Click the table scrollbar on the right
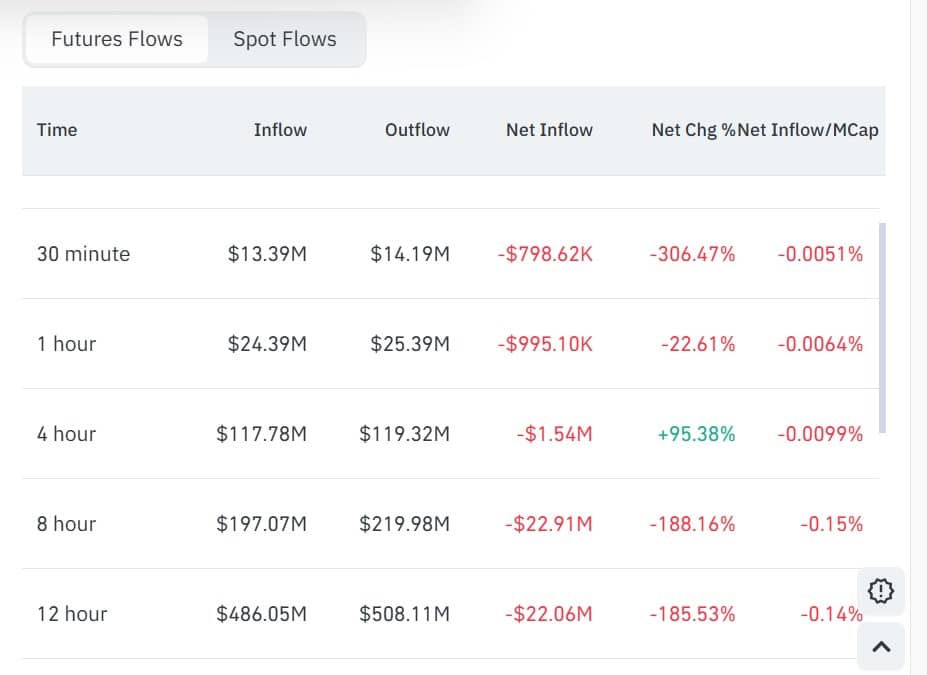Image resolution: width=927 pixels, height=675 pixels. (883, 330)
